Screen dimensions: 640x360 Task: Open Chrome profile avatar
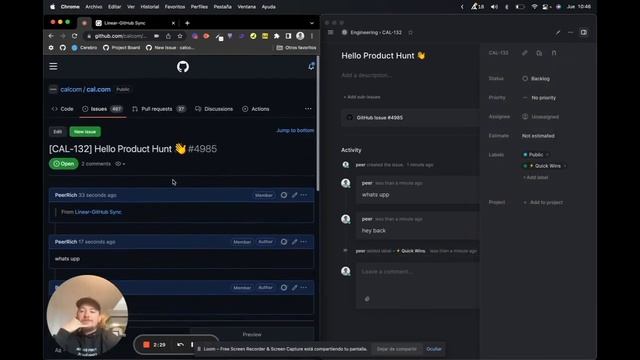point(300,36)
